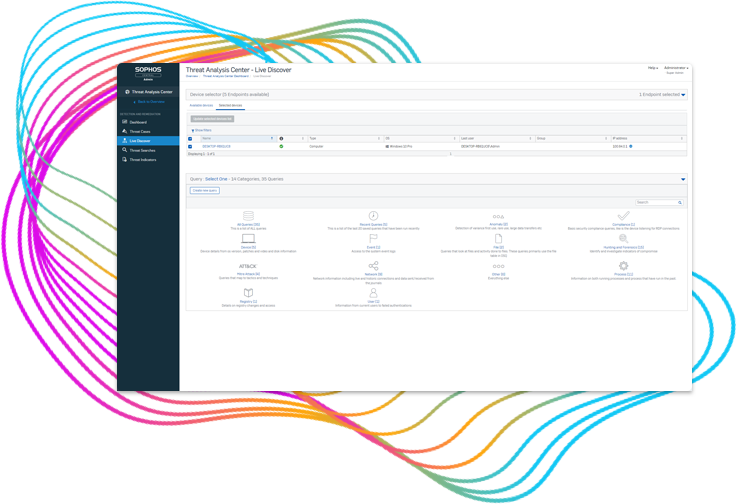Image resolution: width=737 pixels, height=504 pixels.
Task: Open the Administrator account dropdown
Action: pyautogui.click(x=676, y=68)
